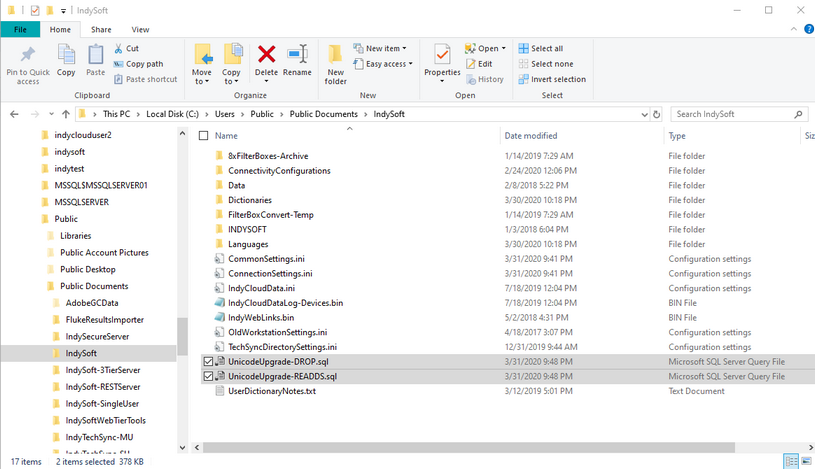815x469 pixels.
Task: Switch to large icons view in the status bar
Action: coord(806,461)
